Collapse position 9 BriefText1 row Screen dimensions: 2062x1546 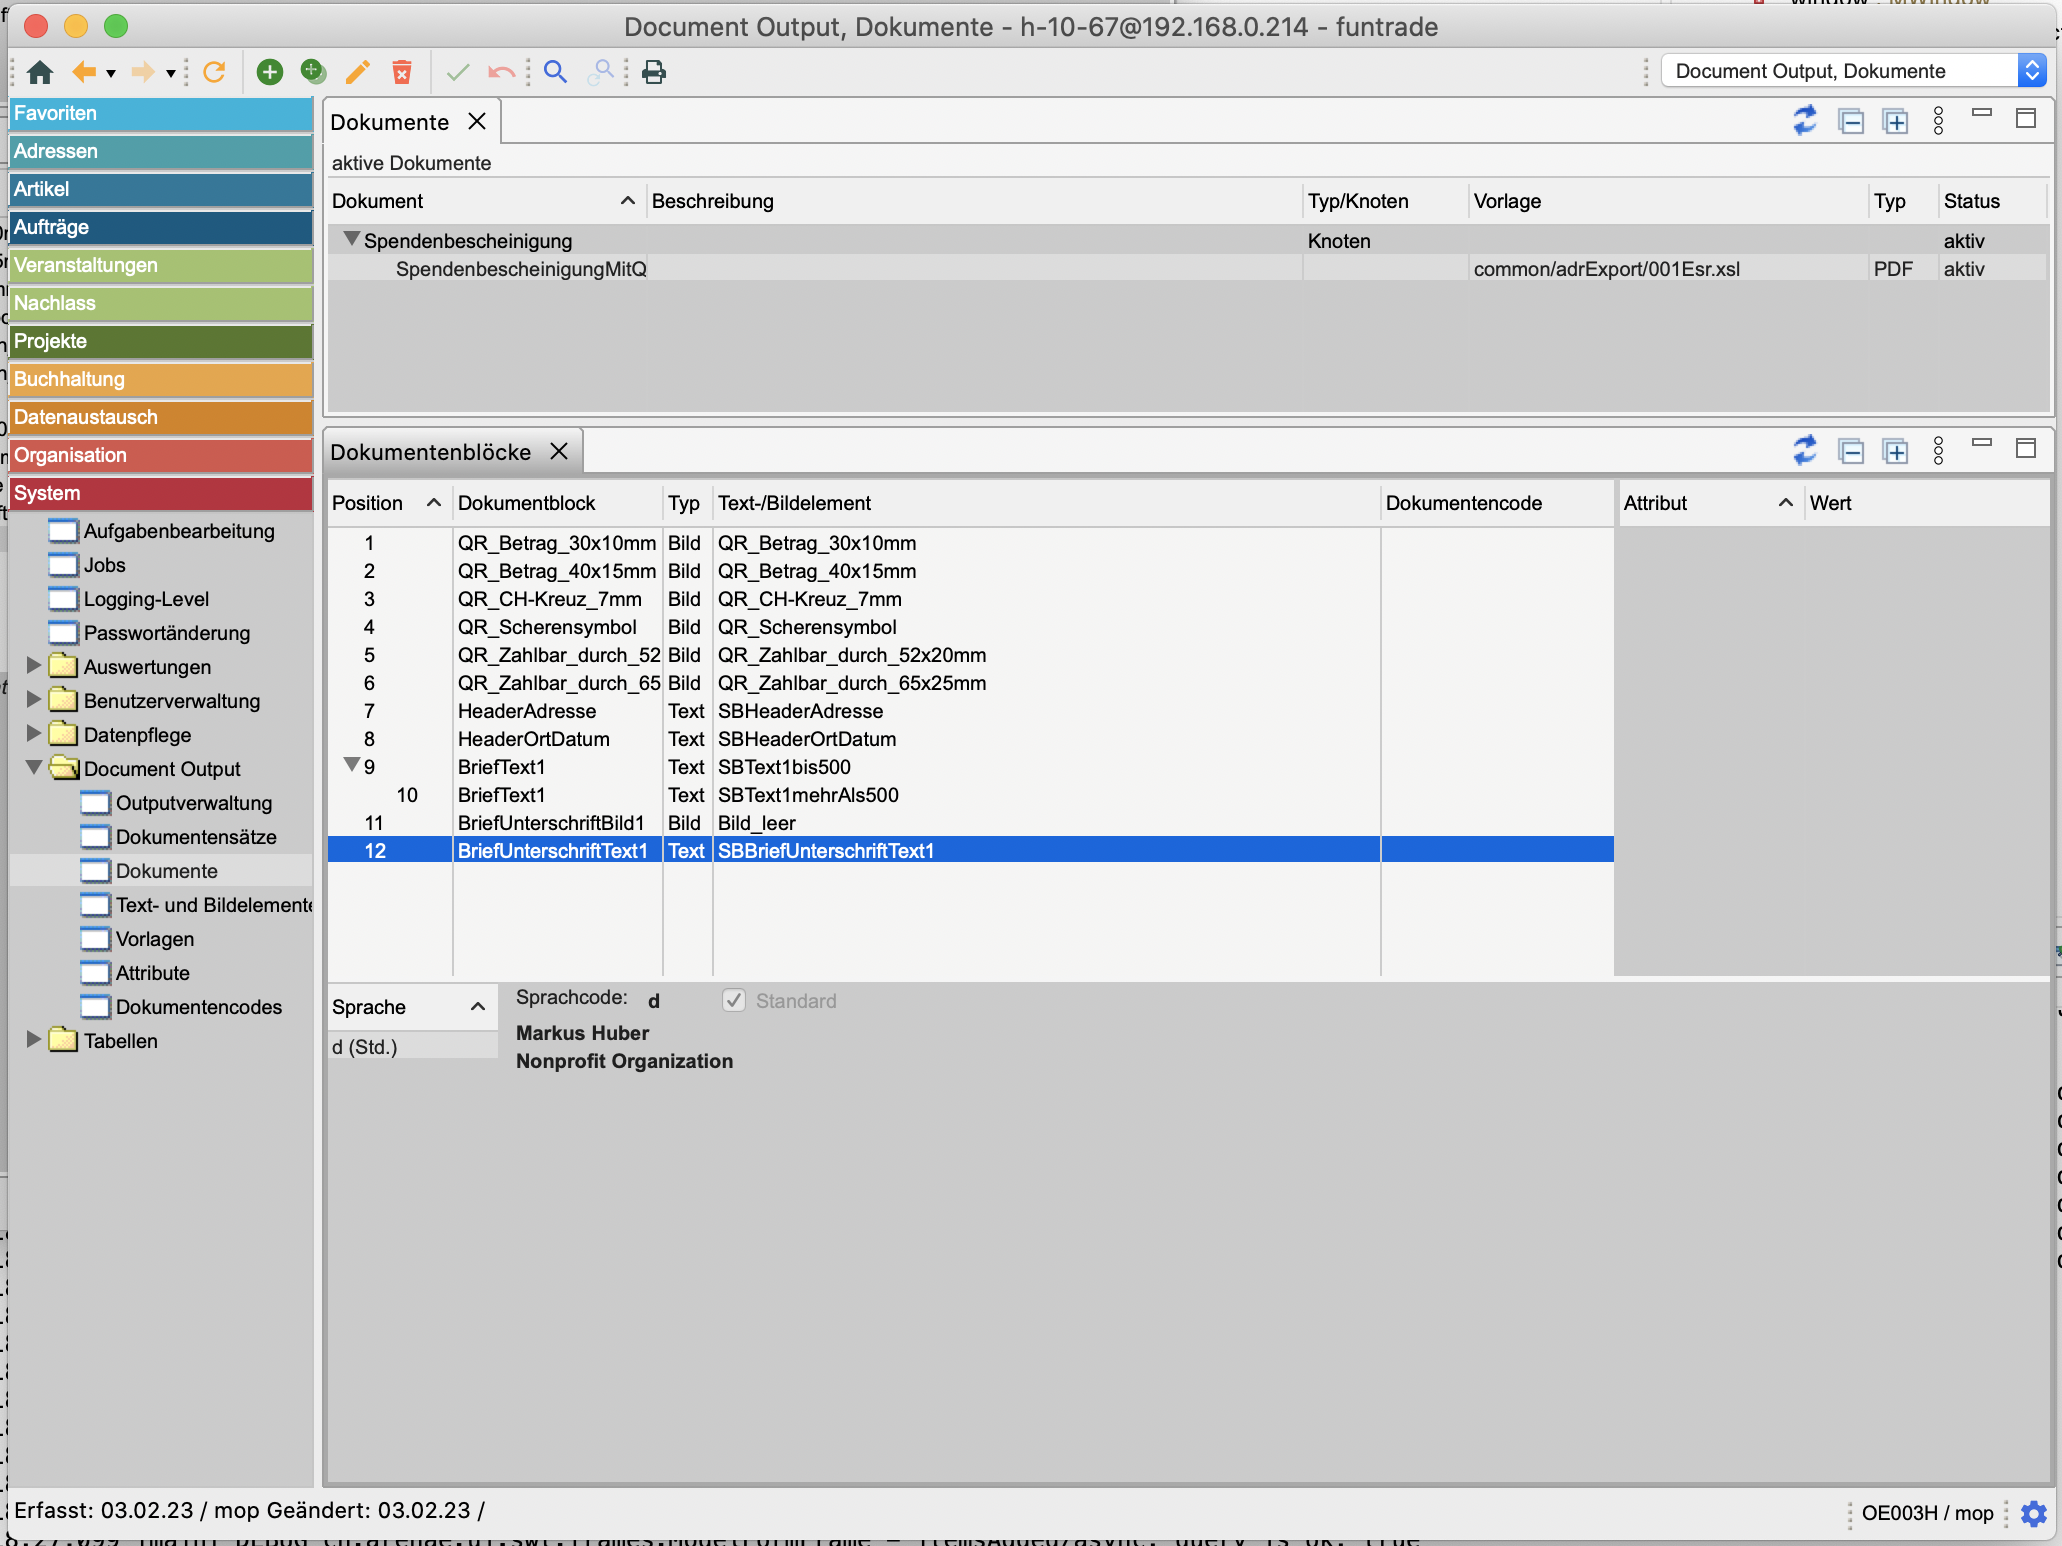tap(351, 765)
